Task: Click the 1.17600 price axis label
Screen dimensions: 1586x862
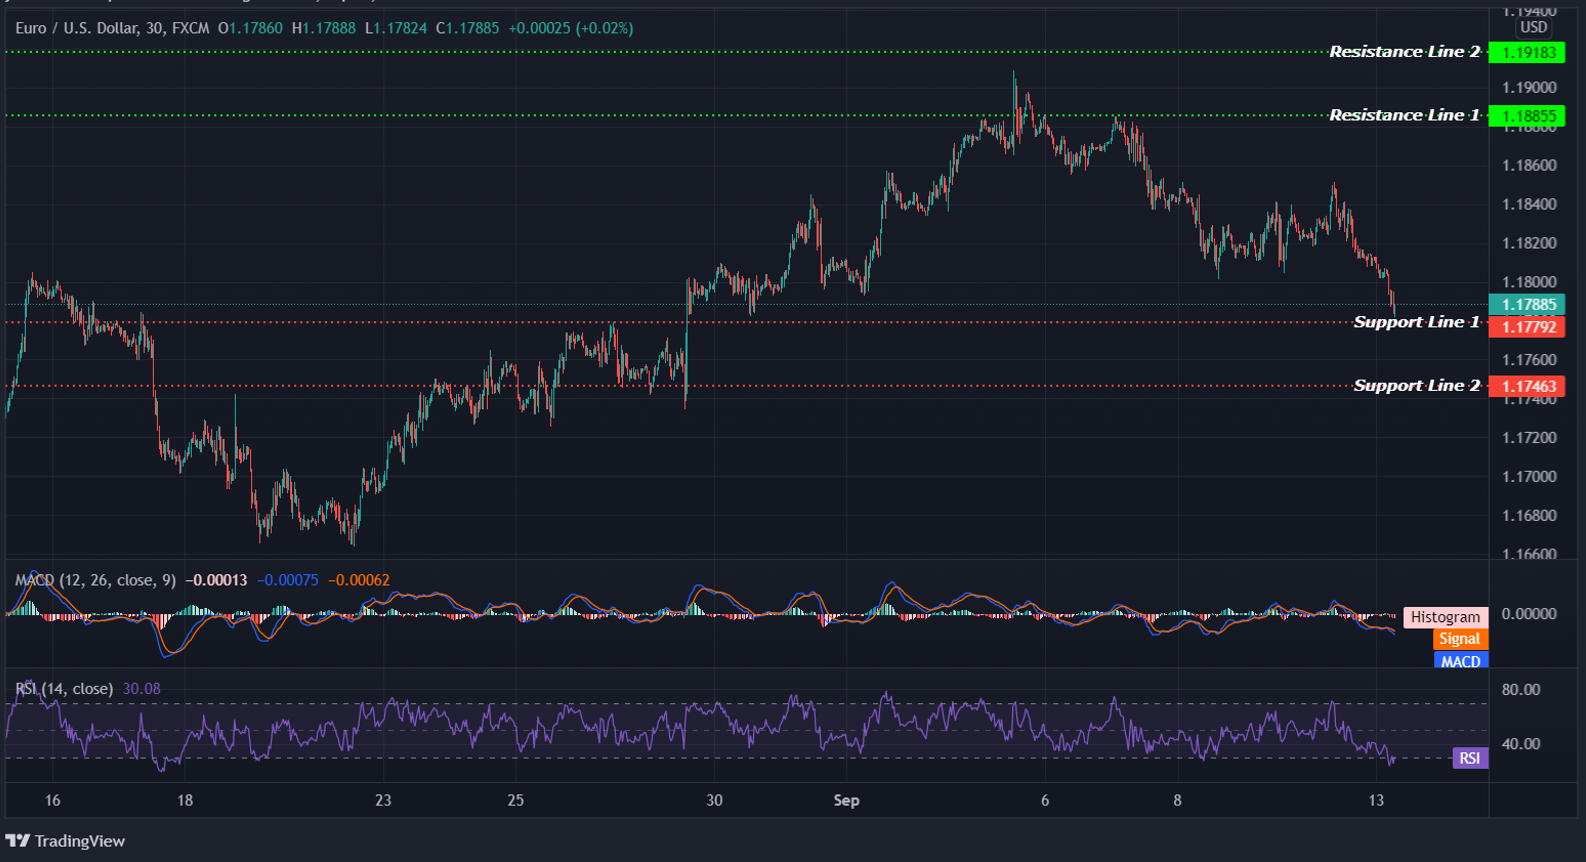Action: click(1529, 360)
